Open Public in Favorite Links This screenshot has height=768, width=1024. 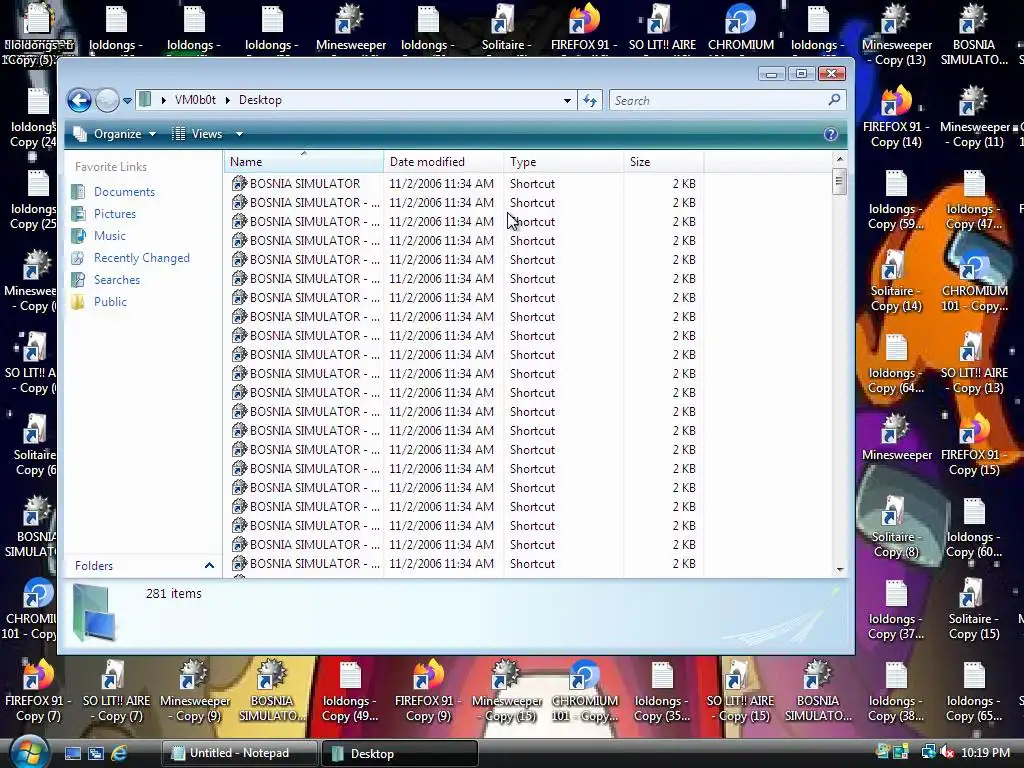pyautogui.click(x=110, y=302)
